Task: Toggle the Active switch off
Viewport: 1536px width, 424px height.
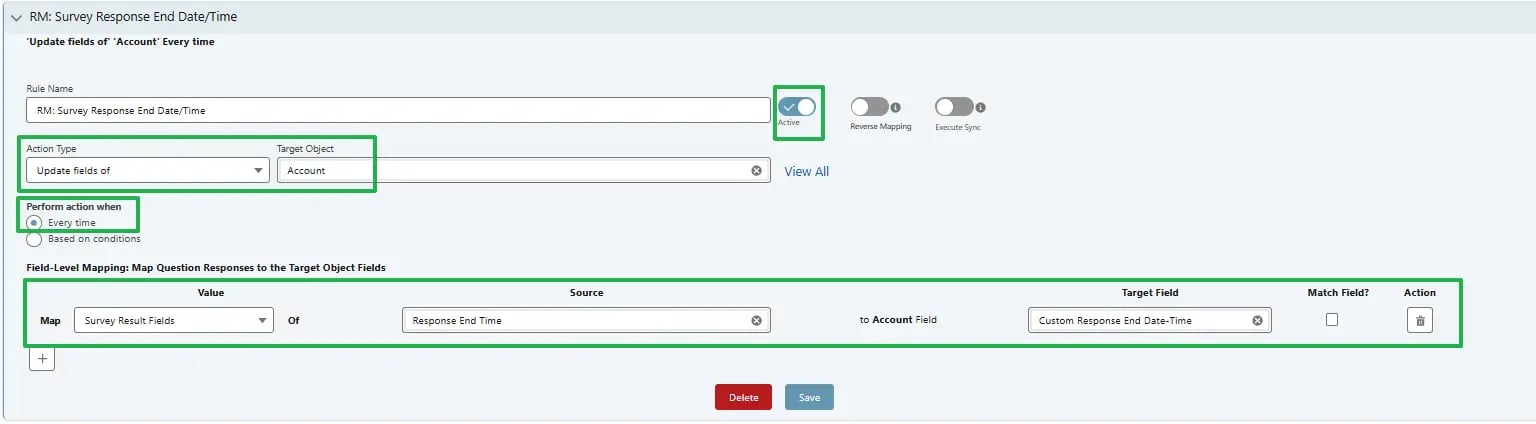Action: (x=797, y=107)
